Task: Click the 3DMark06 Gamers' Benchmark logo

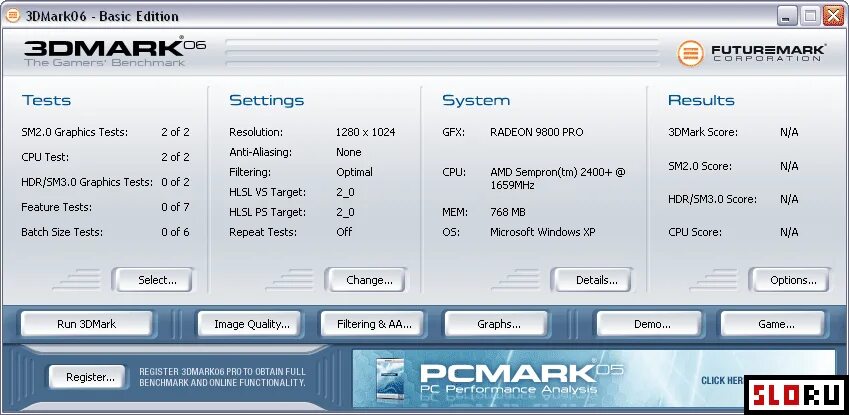Action: pyautogui.click(x=114, y=51)
